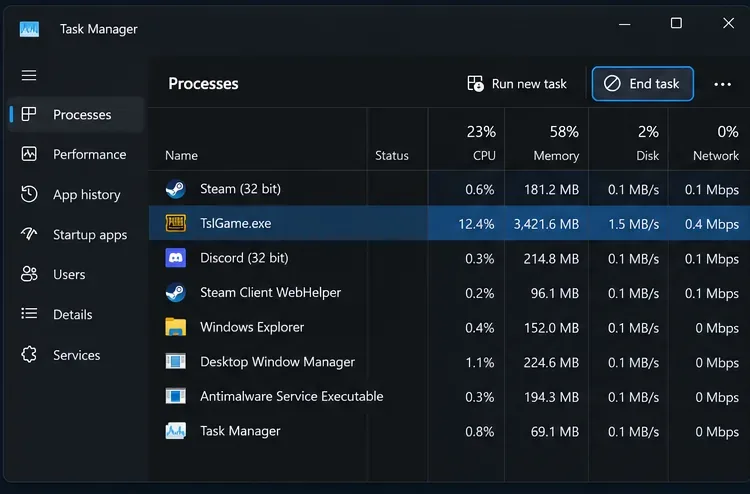Click the Users people icon
The height and width of the screenshot is (494, 750).
point(29,274)
